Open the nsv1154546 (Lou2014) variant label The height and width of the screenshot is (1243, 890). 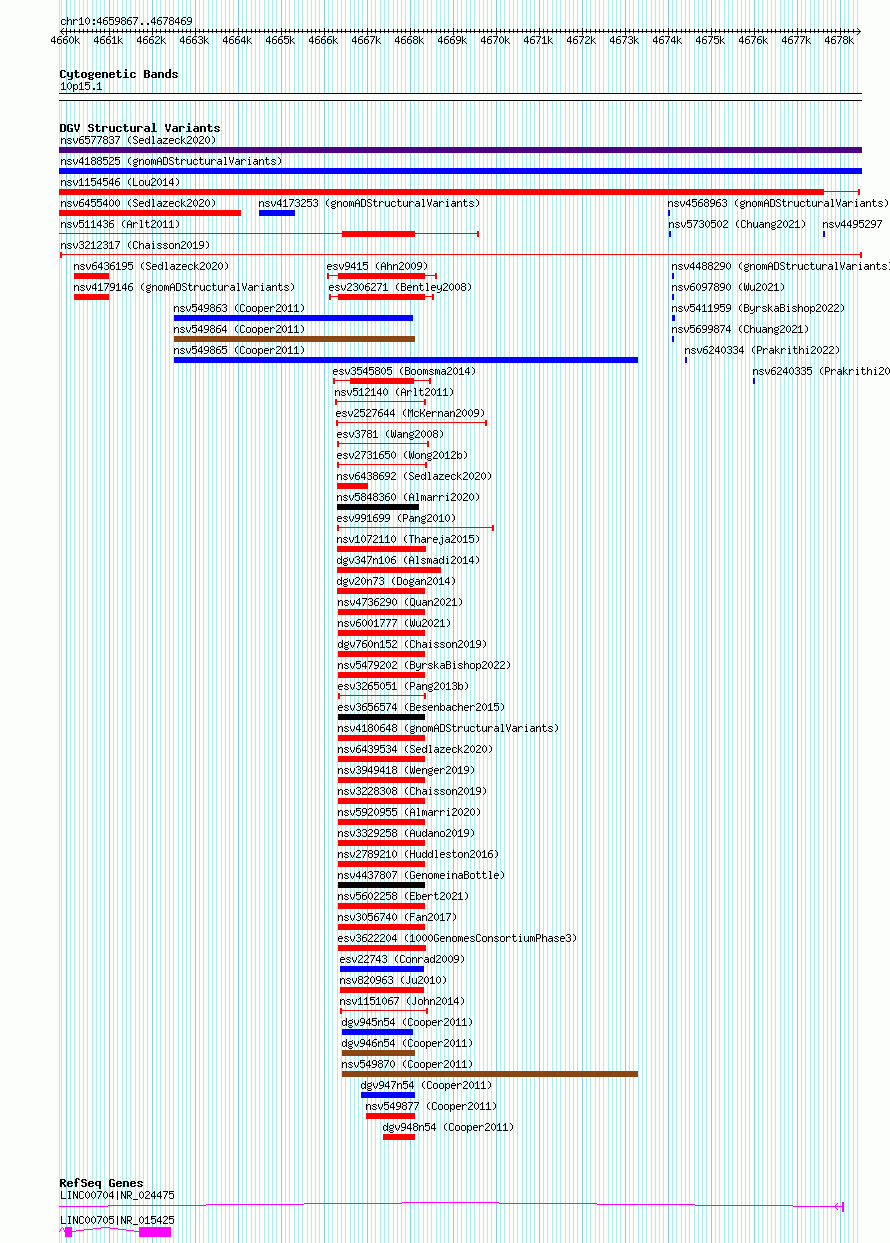120,182
